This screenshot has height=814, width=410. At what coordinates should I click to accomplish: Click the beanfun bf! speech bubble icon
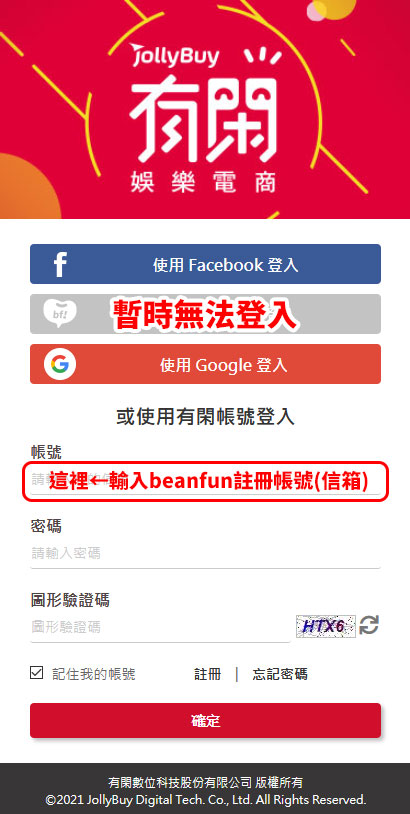tap(59, 314)
